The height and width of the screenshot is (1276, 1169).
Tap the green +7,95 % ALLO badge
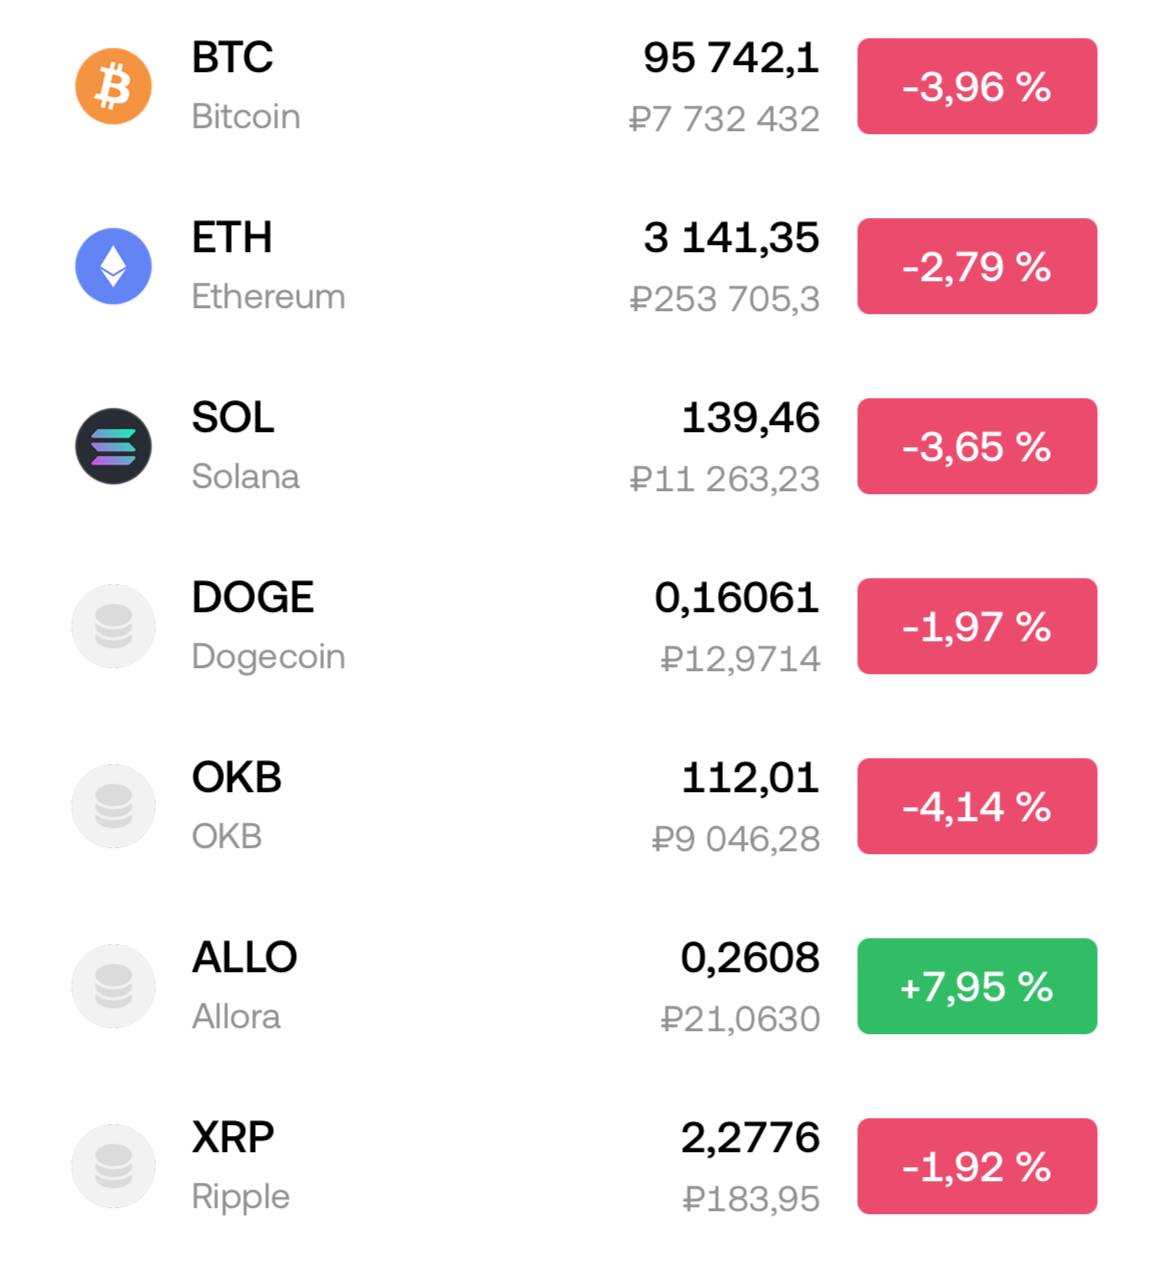click(976, 986)
